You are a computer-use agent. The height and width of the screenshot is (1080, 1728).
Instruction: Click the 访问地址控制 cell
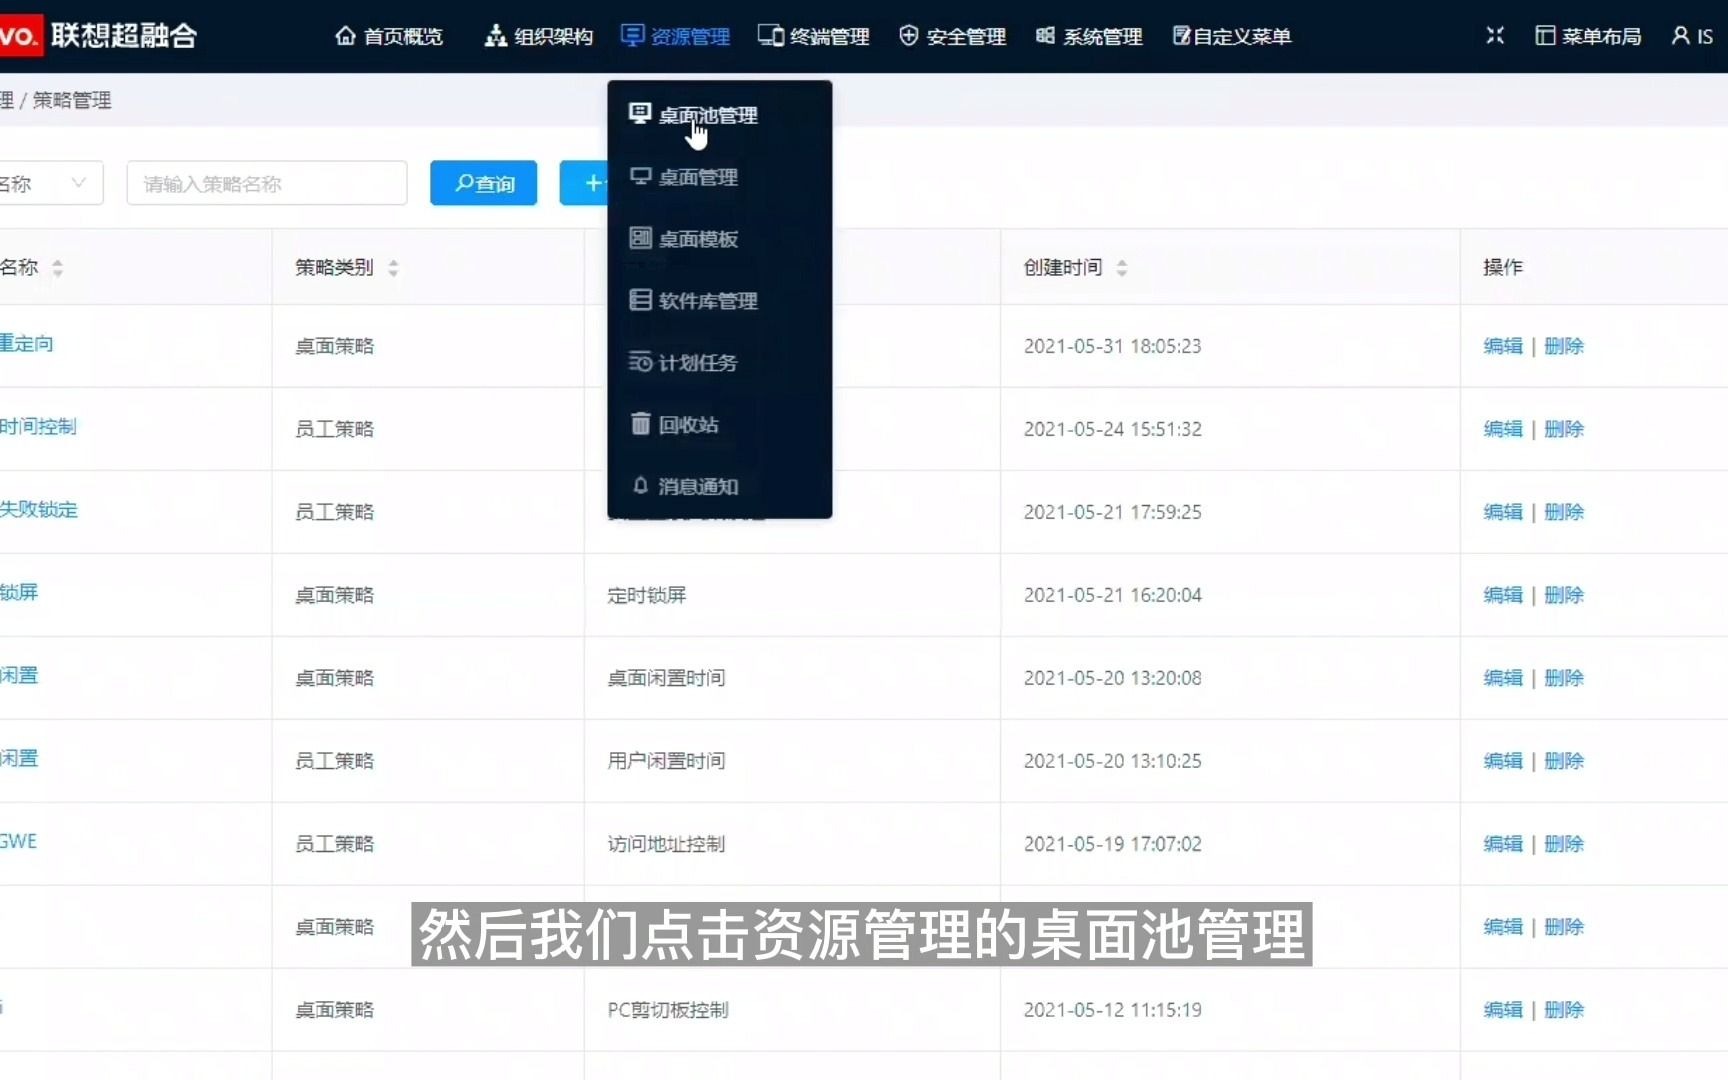tap(666, 844)
